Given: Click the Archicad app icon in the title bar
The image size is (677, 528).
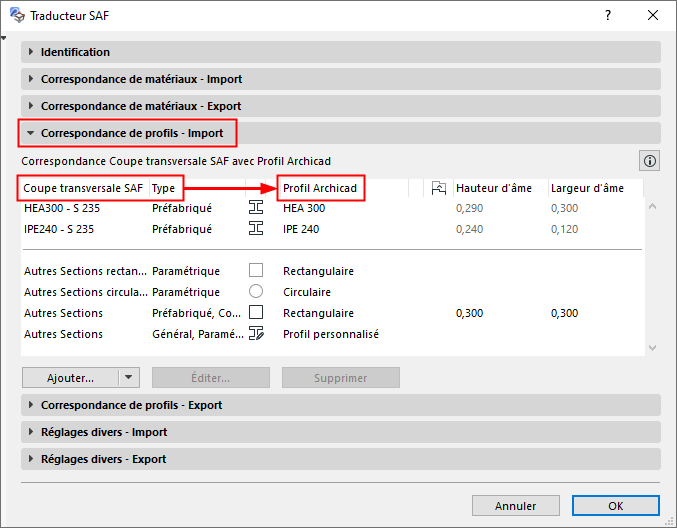Looking at the screenshot, I should click(x=16, y=16).
